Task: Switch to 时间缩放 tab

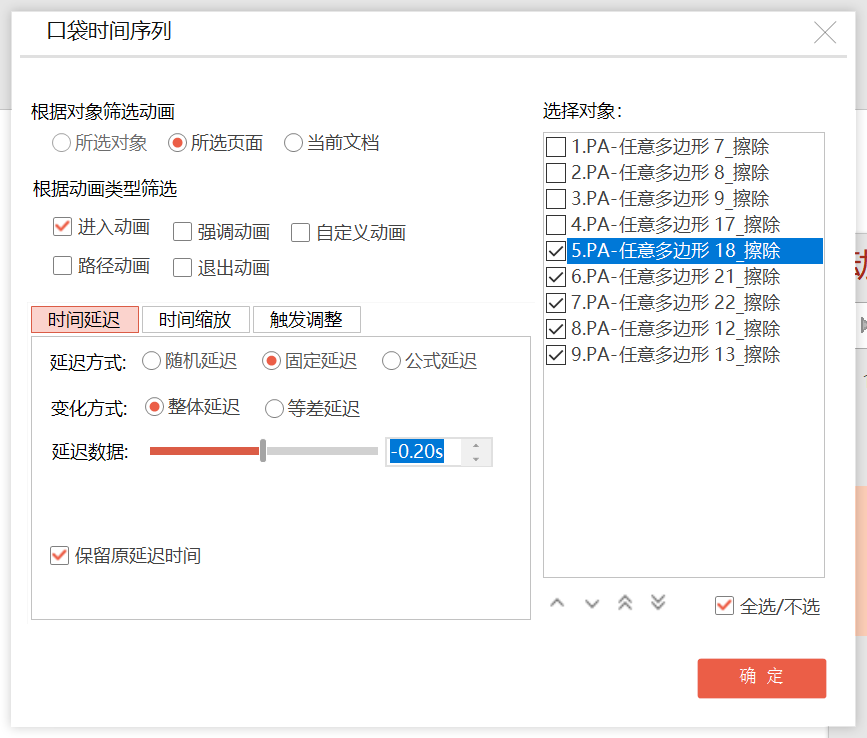Action: click(x=196, y=320)
